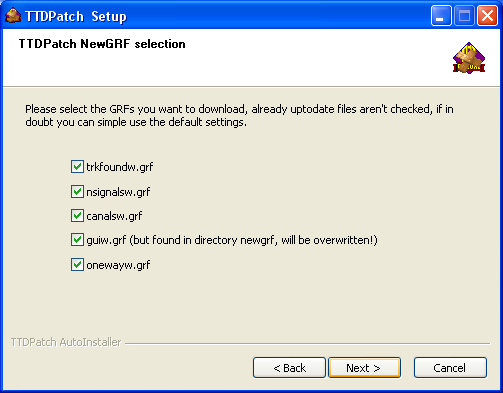Click the trkfoundw.grf label text
Screen dimensions: 503x393
pyautogui.click(x=120, y=167)
